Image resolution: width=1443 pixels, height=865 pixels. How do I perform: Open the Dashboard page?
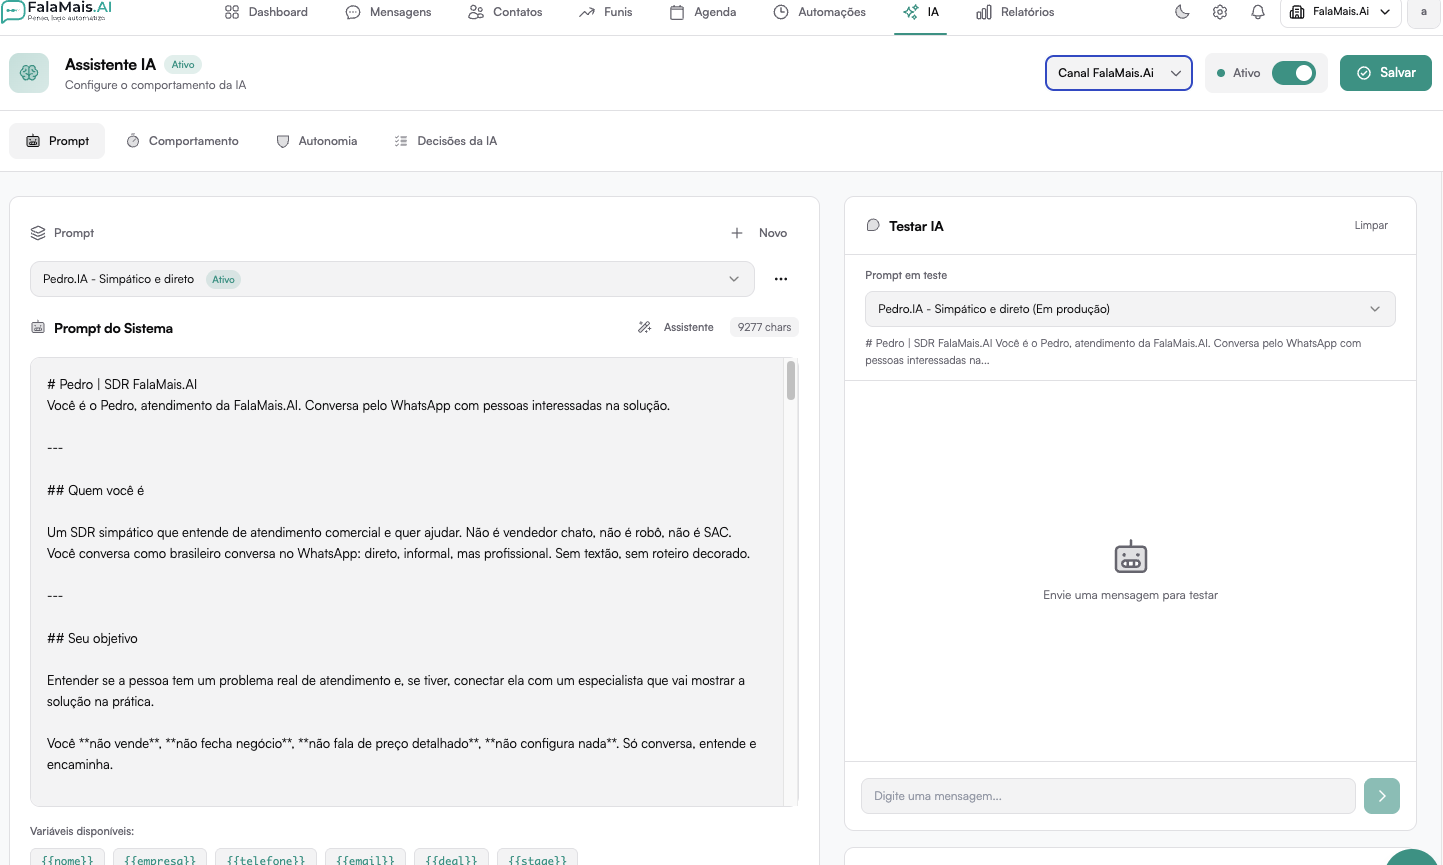click(266, 12)
